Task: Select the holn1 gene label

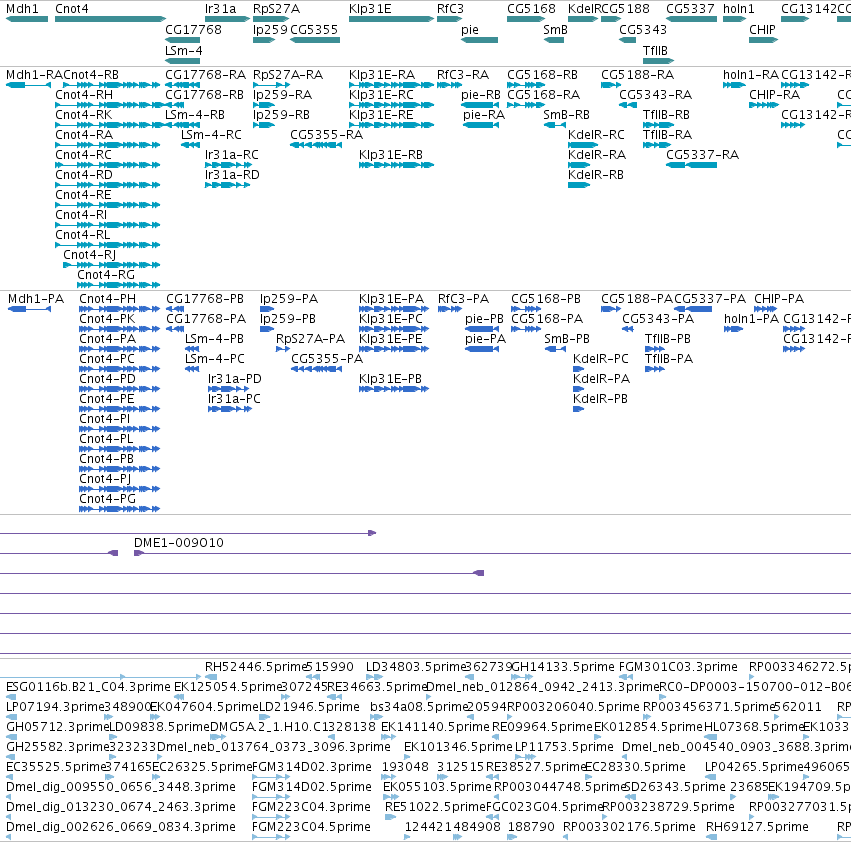Action: [739, 9]
